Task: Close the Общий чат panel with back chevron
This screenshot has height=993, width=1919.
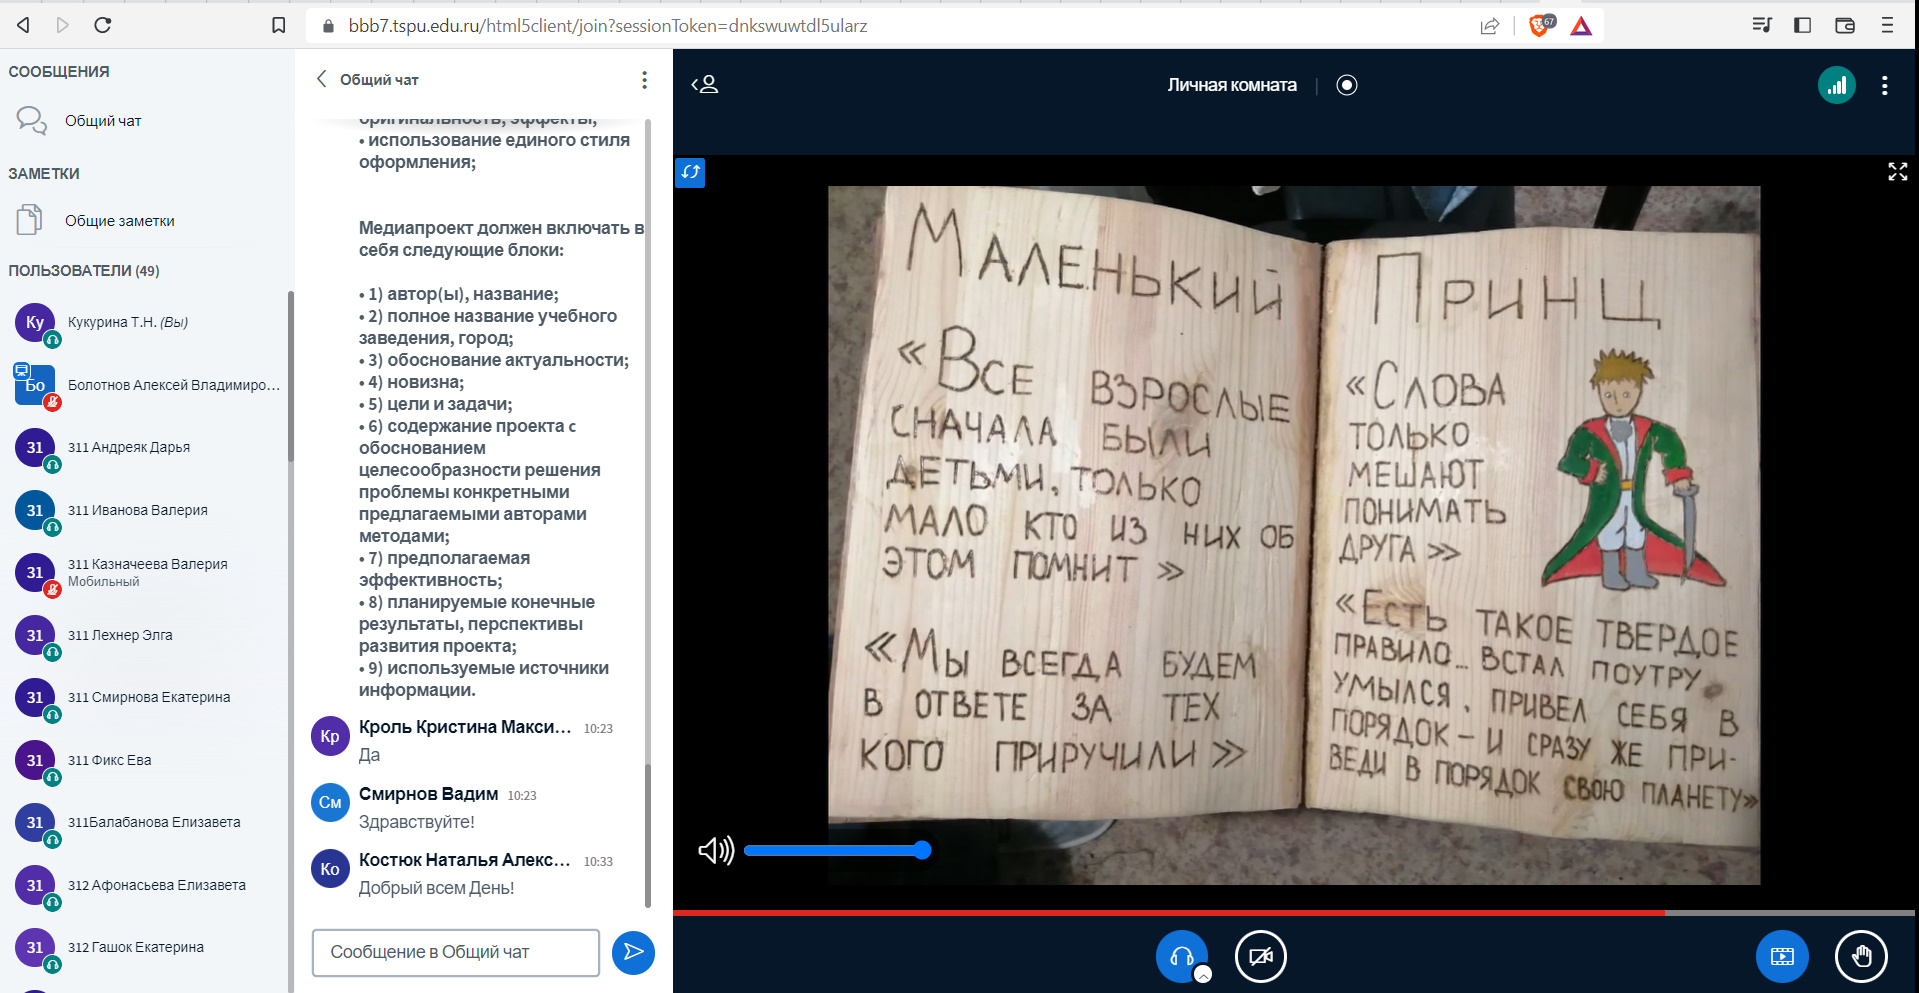Action: click(x=321, y=79)
